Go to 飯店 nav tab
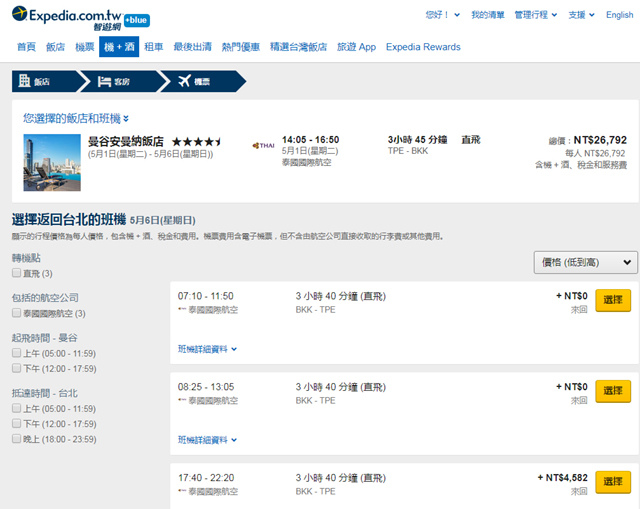 pos(56,47)
